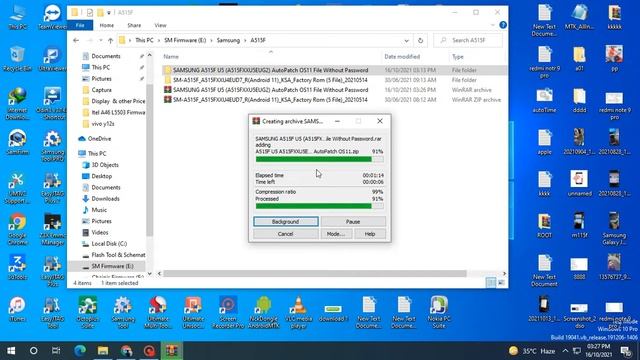Launch Google Chrome desktop shortcut
The image size is (640, 360).
coord(17,229)
